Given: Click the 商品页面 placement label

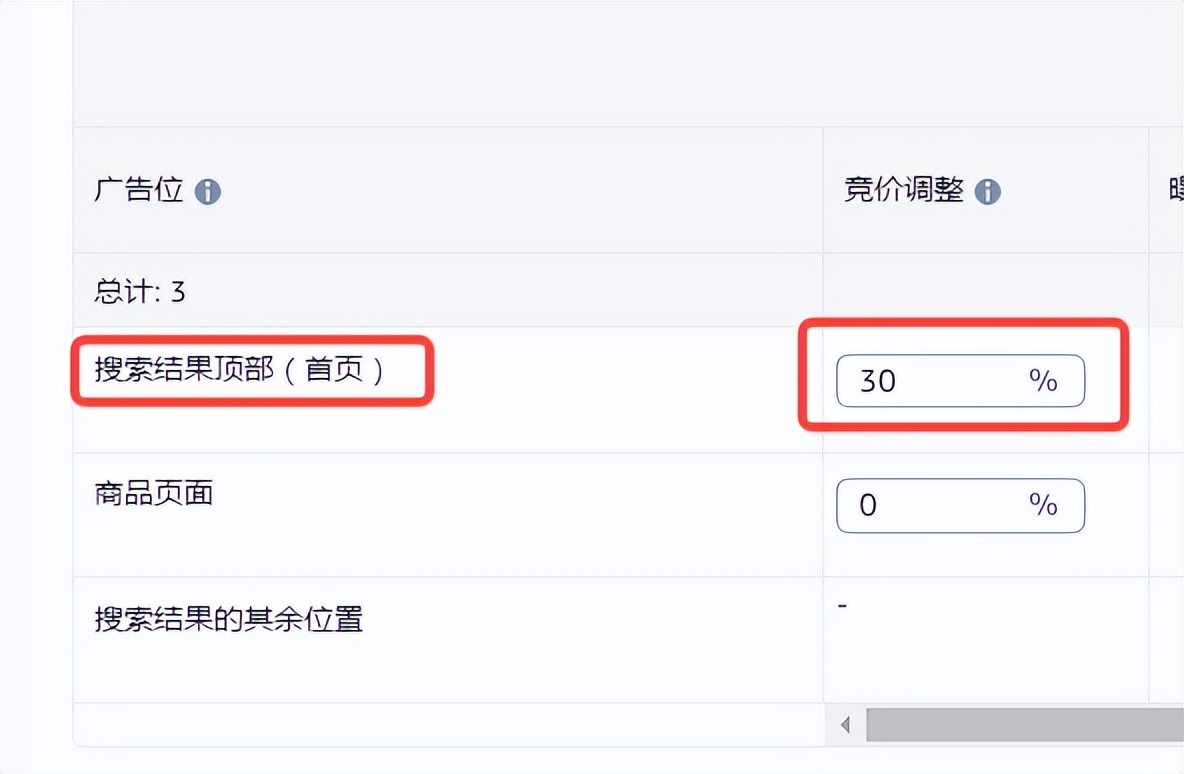Looking at the screenshot, I should point(154,493).
